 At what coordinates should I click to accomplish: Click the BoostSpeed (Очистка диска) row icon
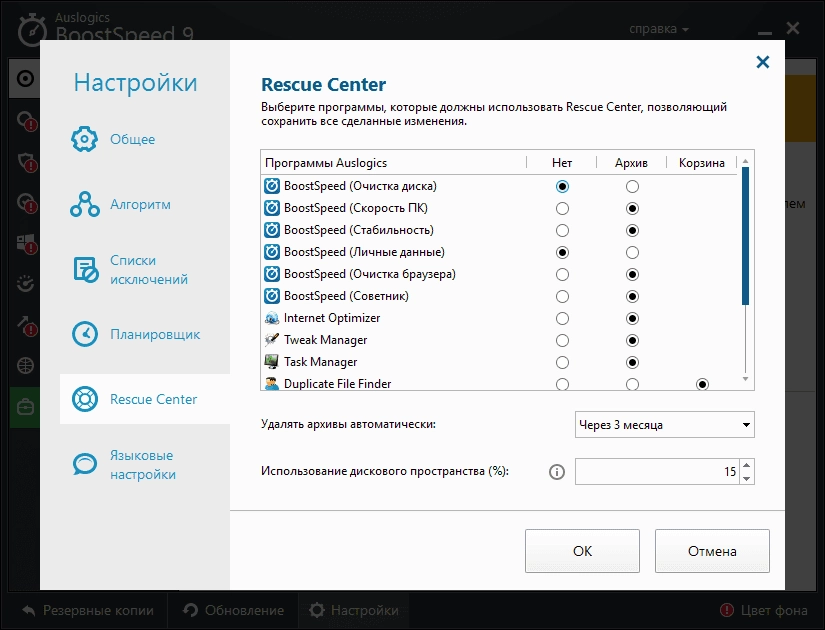tap(271, 186)
